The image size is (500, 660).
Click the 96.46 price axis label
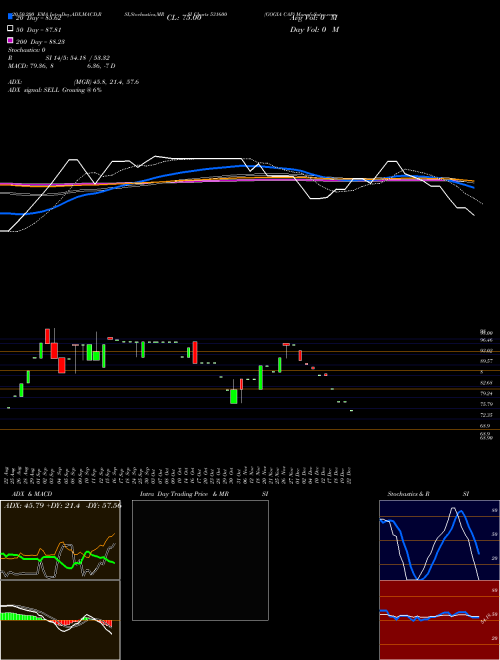coord(487,339)
